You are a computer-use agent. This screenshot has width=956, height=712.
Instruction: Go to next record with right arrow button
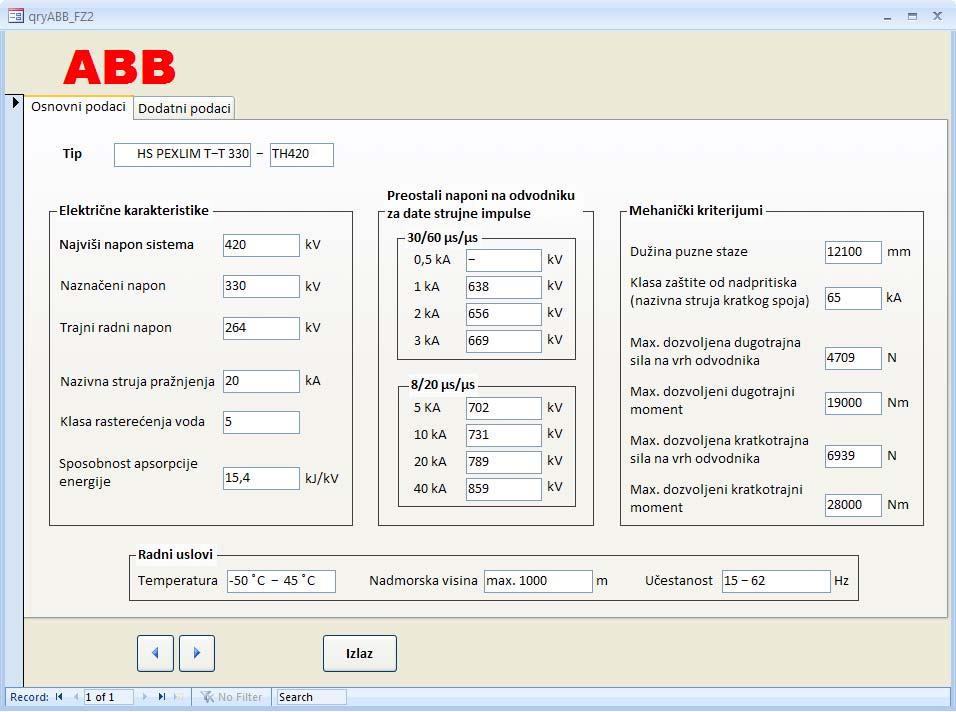pyautogui.click(x=197, y=653)
